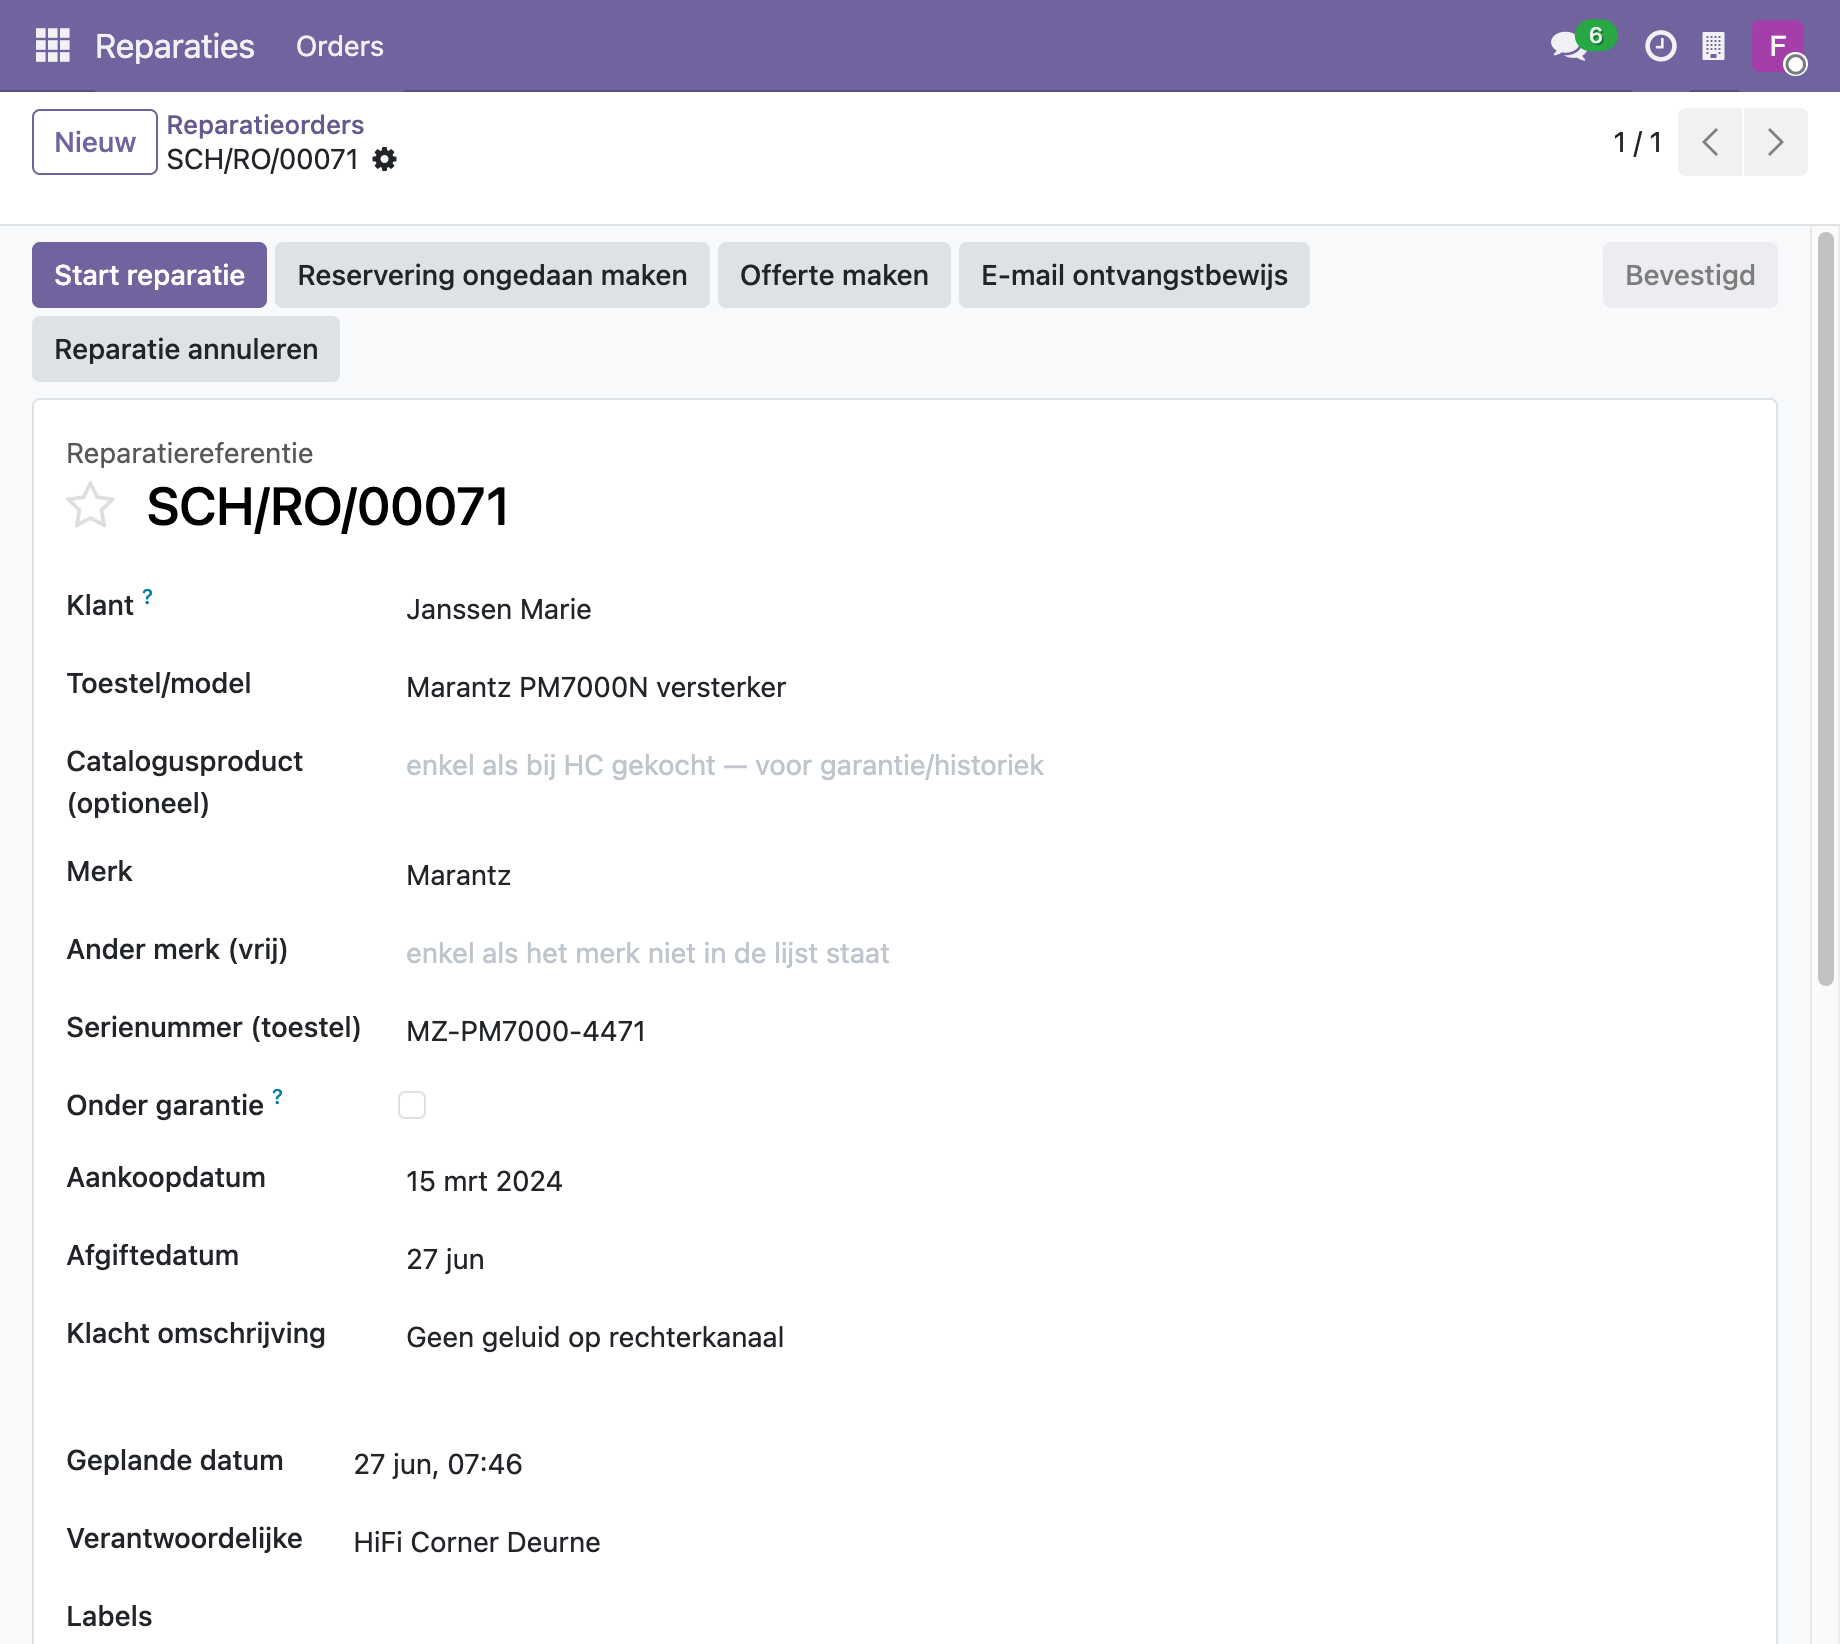Edit the Klant field Janssen Marie
The height and width of the screenshot is (1644, 1840).
point(1074,609)
